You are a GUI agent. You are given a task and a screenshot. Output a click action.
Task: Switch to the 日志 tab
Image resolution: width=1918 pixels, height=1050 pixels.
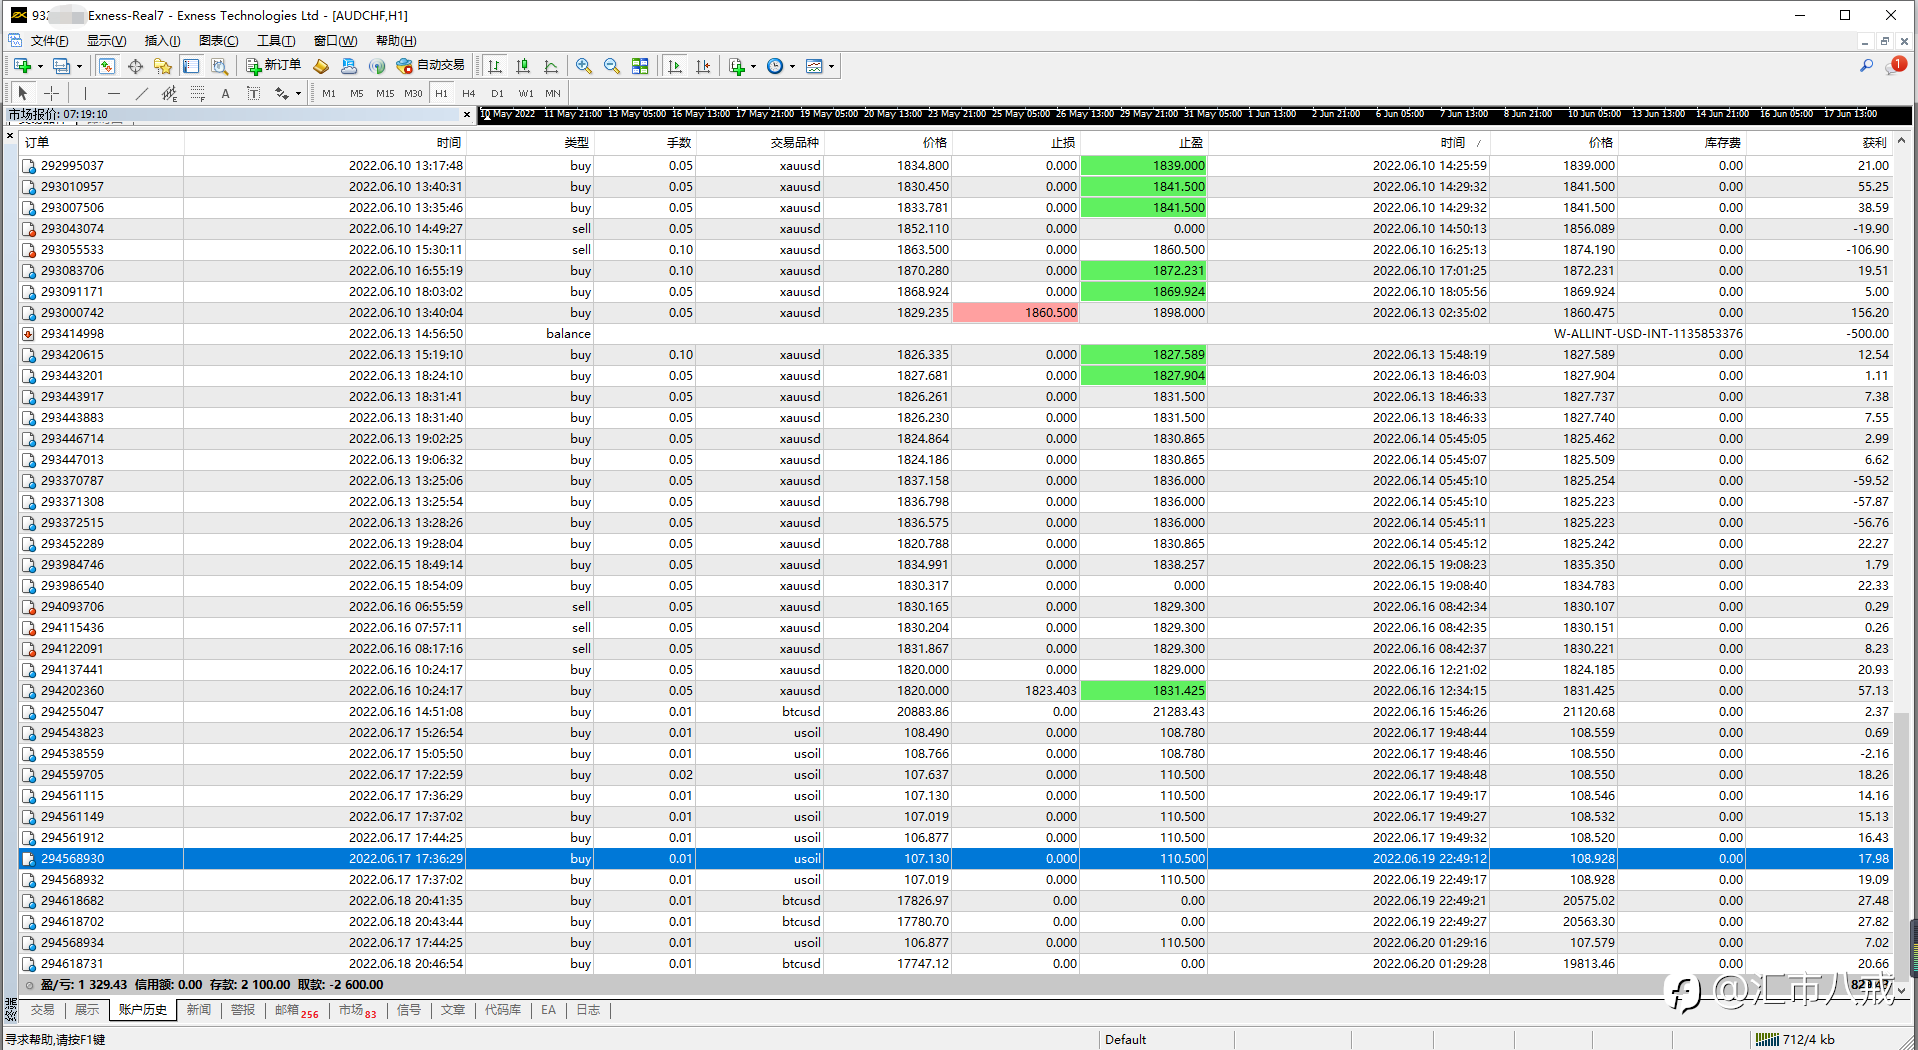[x=588, y=1010]
